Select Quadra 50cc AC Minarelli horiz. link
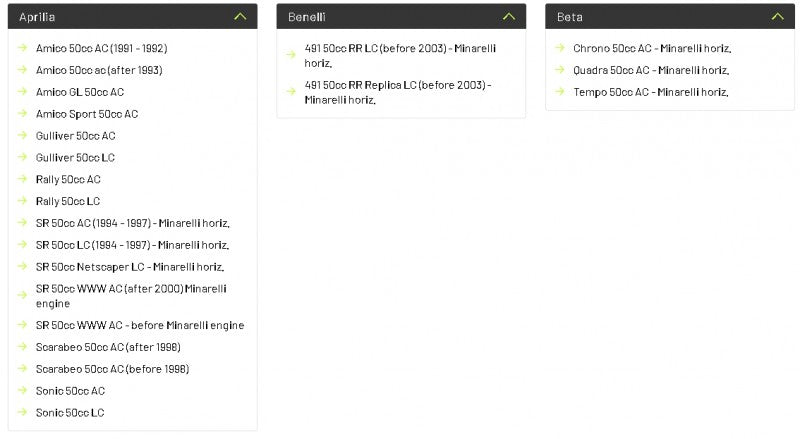Viewport: 800px width, 439px height. (650, 70)
